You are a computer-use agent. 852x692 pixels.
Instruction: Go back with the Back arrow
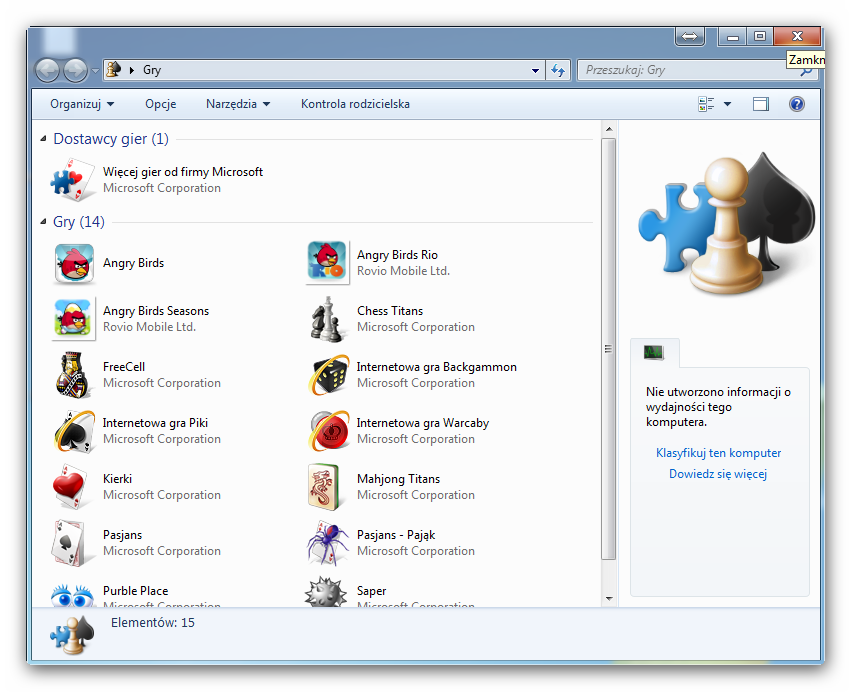(47, 70)
